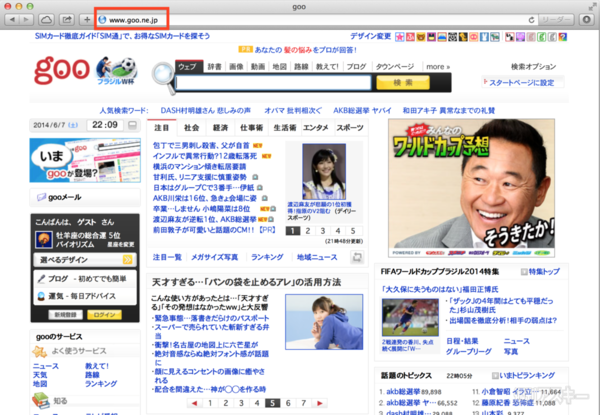
Task: Click the yellow 検索 search button
Action: 403,83
